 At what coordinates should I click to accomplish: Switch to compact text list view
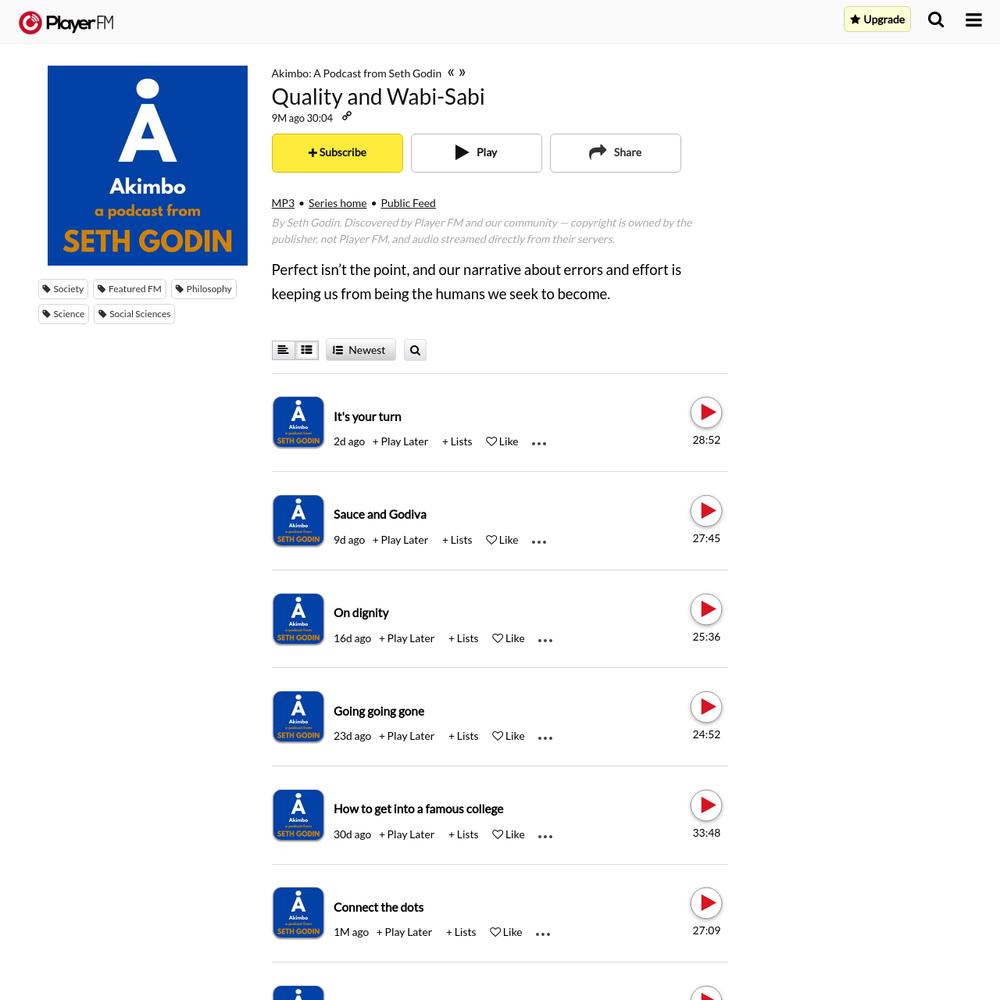[x=283, y=349]
